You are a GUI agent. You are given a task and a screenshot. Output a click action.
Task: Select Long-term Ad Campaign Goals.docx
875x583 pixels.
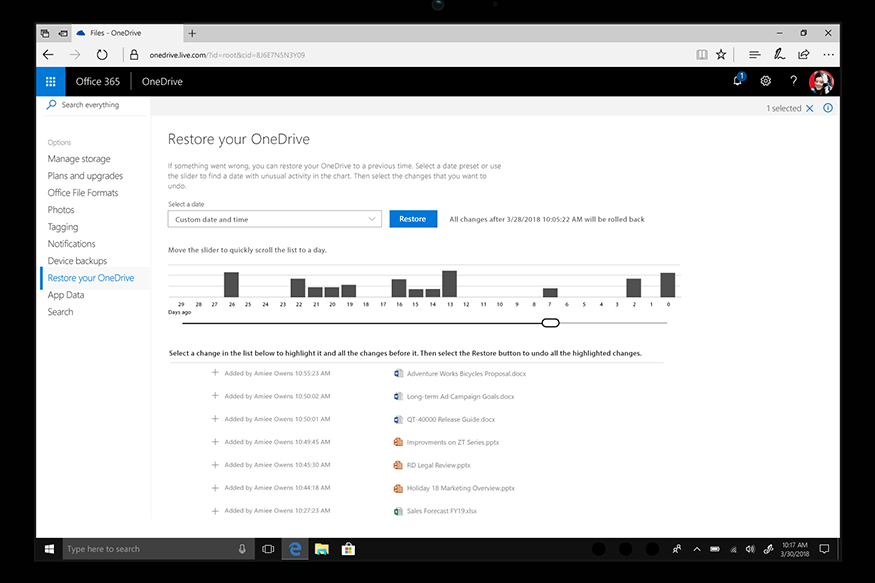click(x=460, y=397)
